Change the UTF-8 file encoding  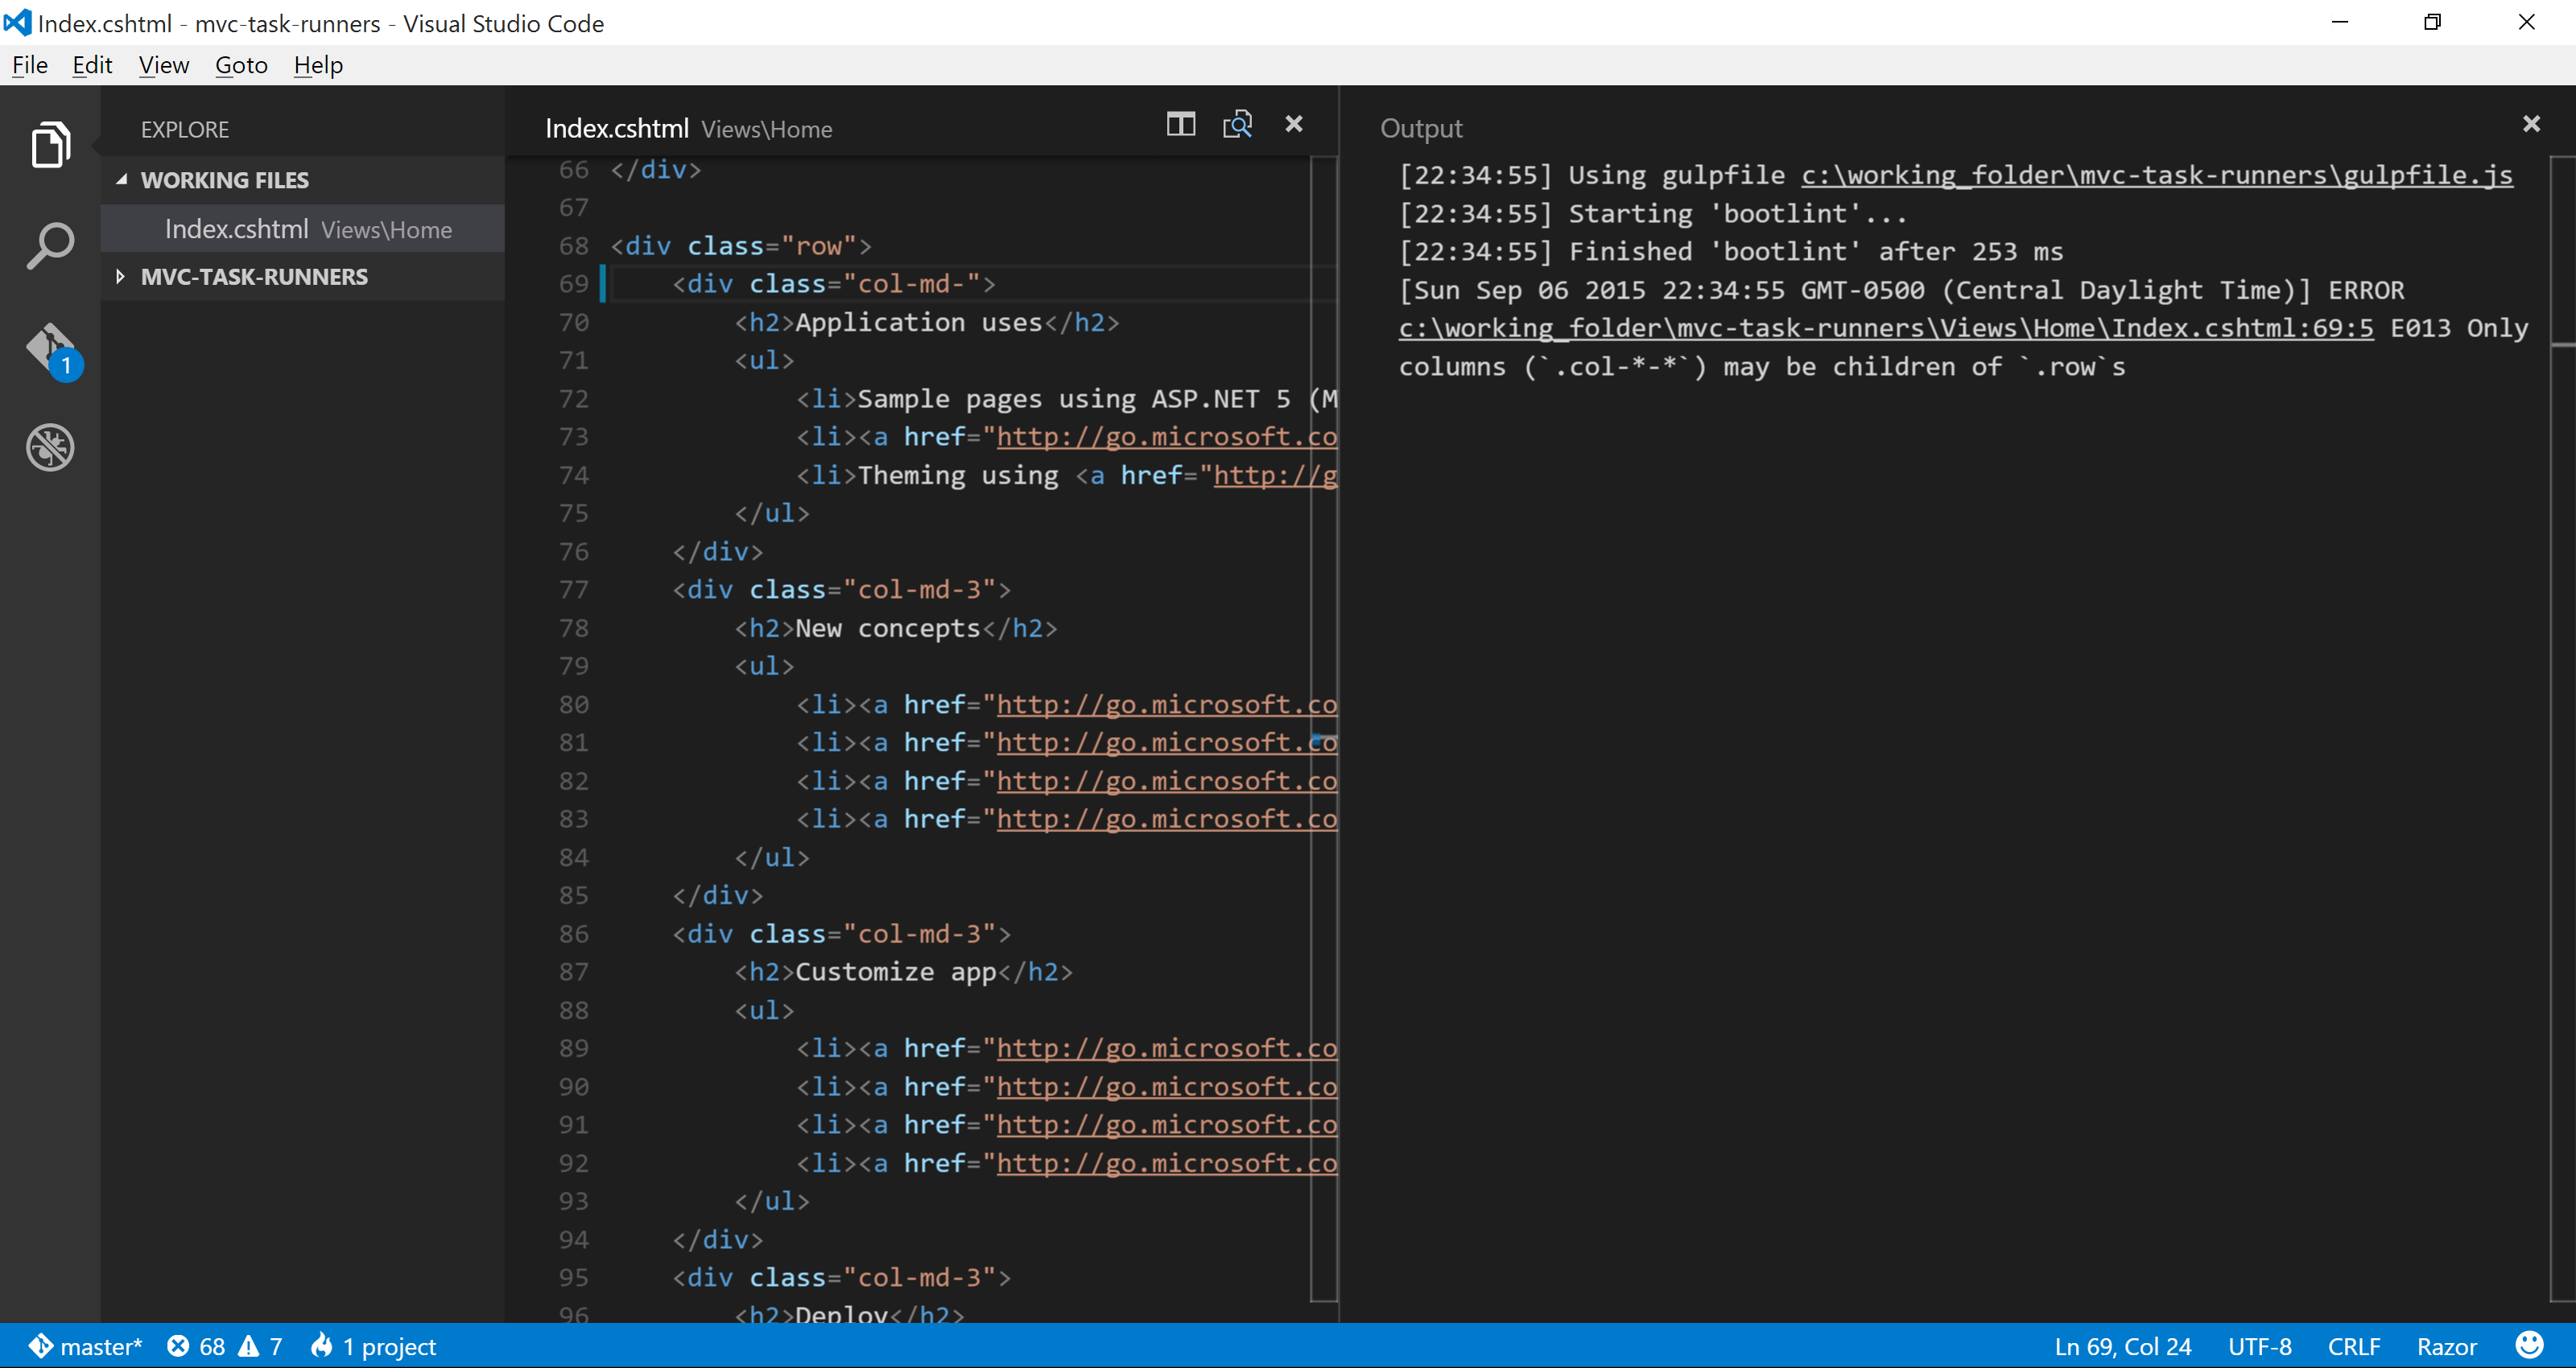(2259, 1346)
